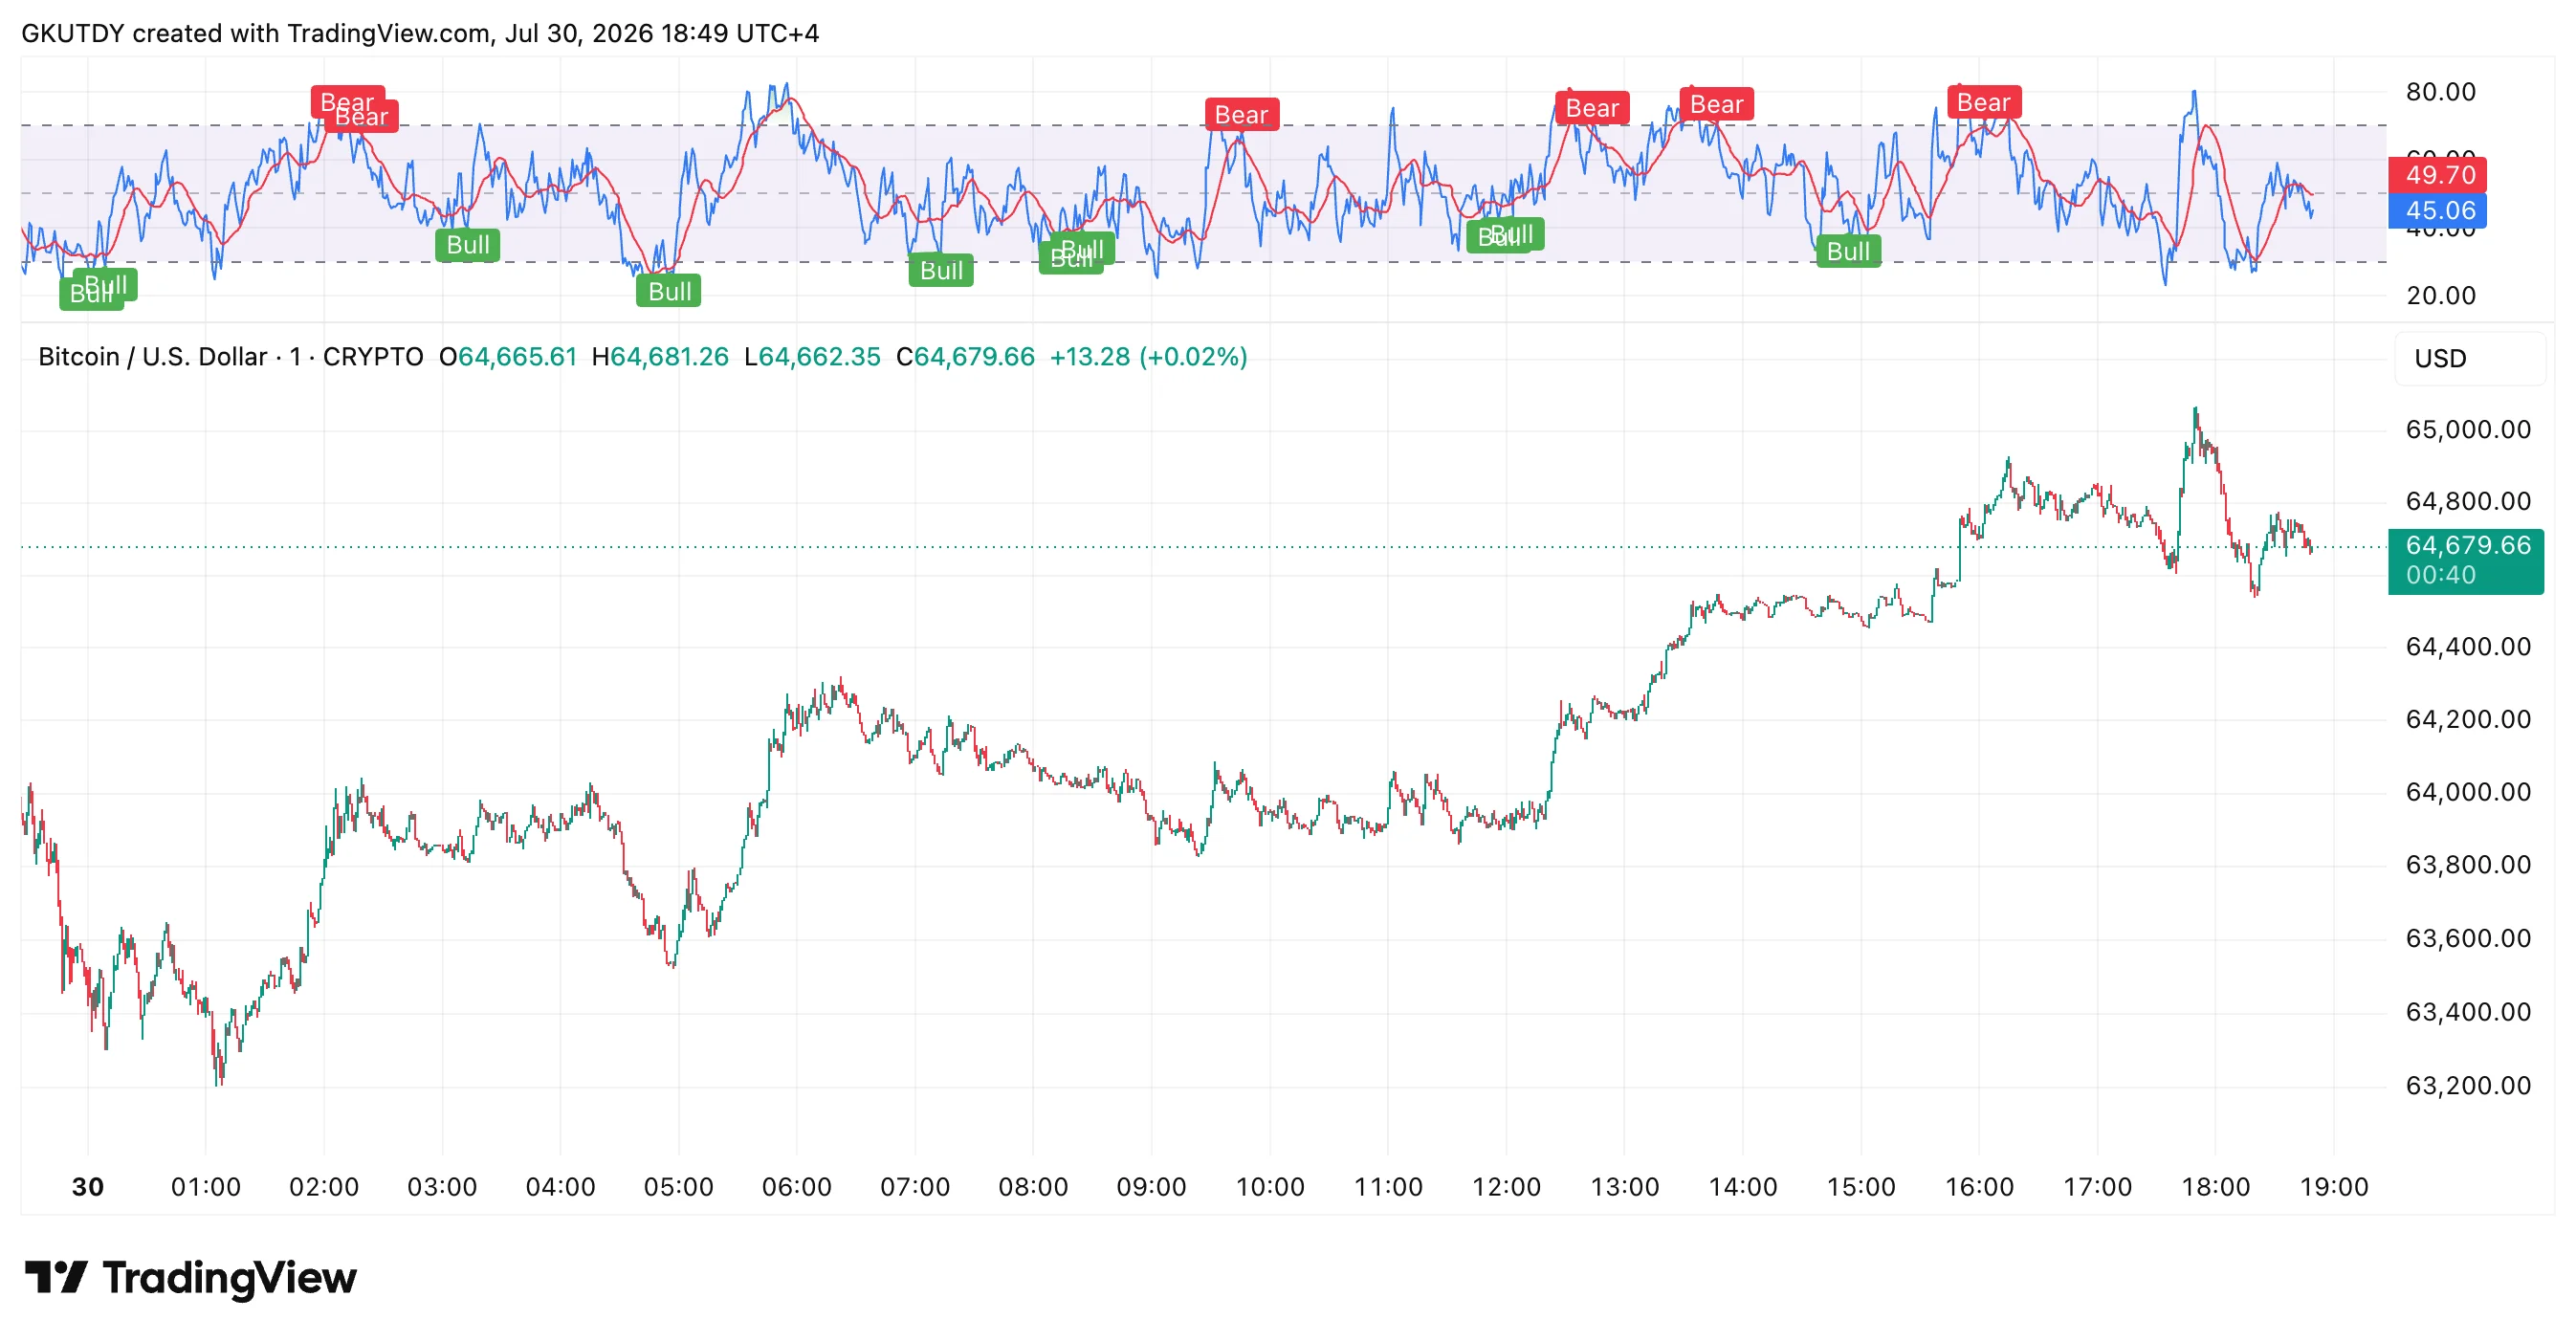Click the 65,000.00 price scale label
Image resolution: width=2576 pixels, height=1341 pixels.
2468,430
